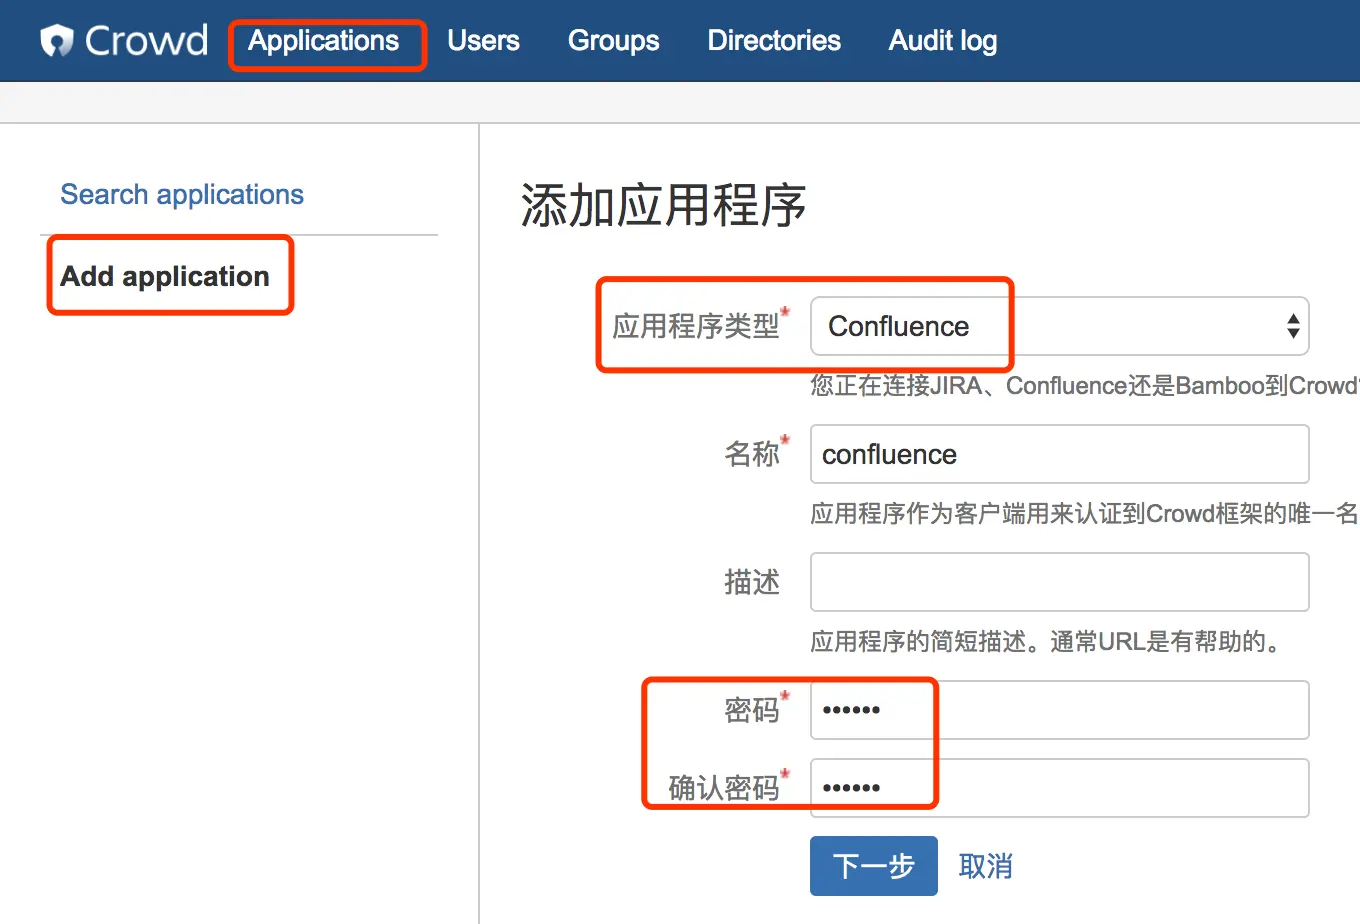1360x924 pixels.
Task: Click the Crowd shield logo icon
Action: pos(57,41)
